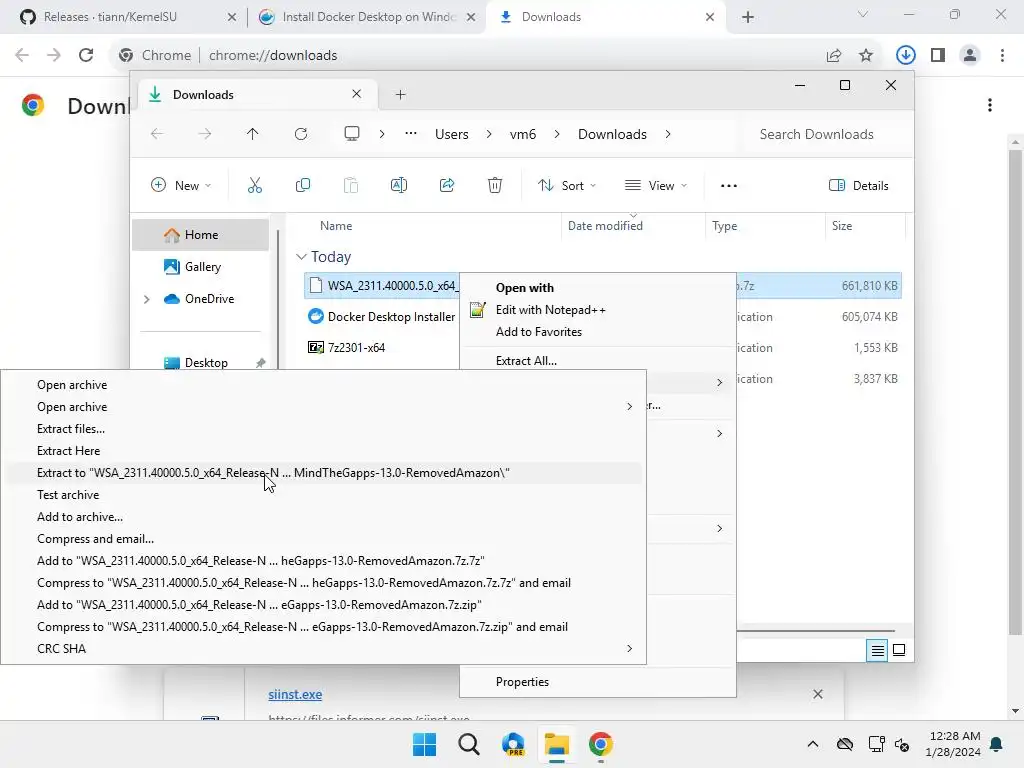Click the This PC monitor icon in address bar

click(x=351, y=134)
